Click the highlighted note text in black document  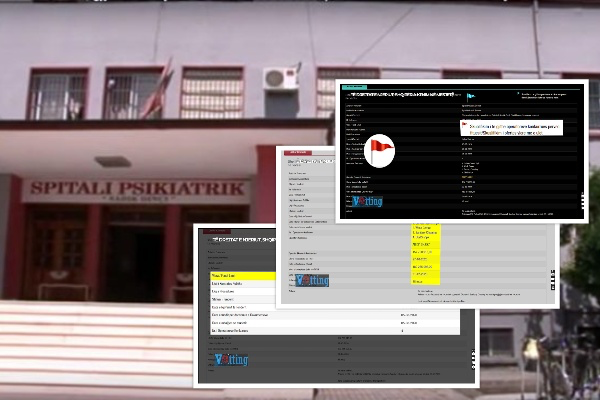[x=514, y=128]
